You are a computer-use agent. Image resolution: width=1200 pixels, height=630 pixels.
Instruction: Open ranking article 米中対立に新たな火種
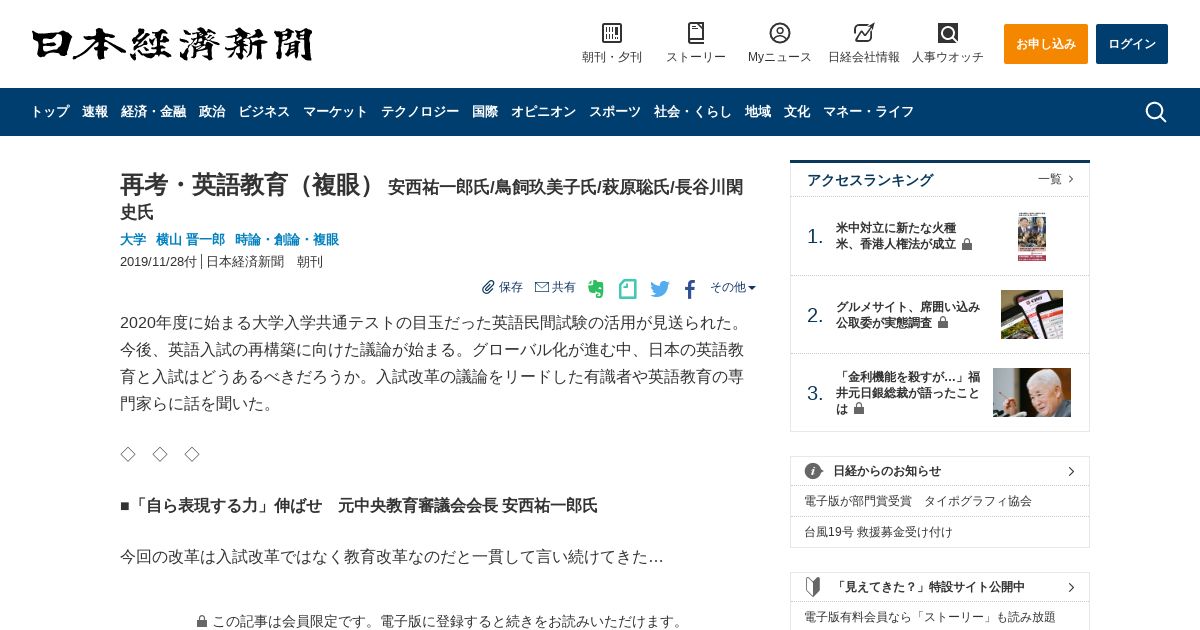[x=903, y=236]
